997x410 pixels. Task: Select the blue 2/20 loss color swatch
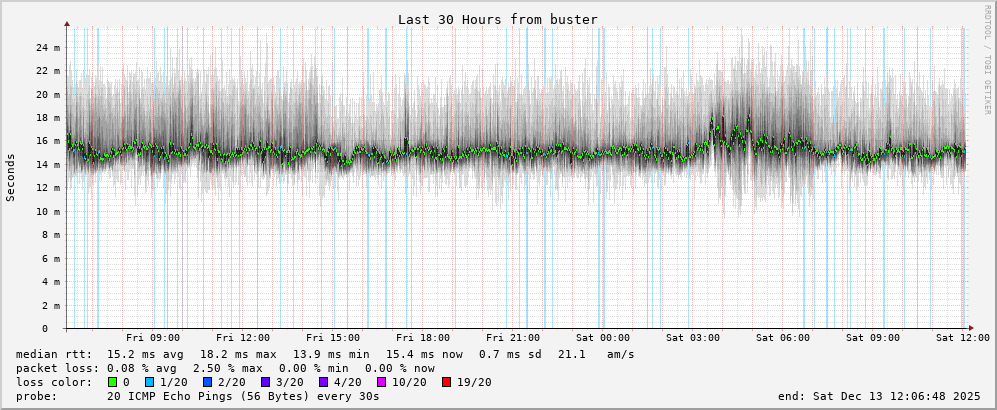pos(208,382)
